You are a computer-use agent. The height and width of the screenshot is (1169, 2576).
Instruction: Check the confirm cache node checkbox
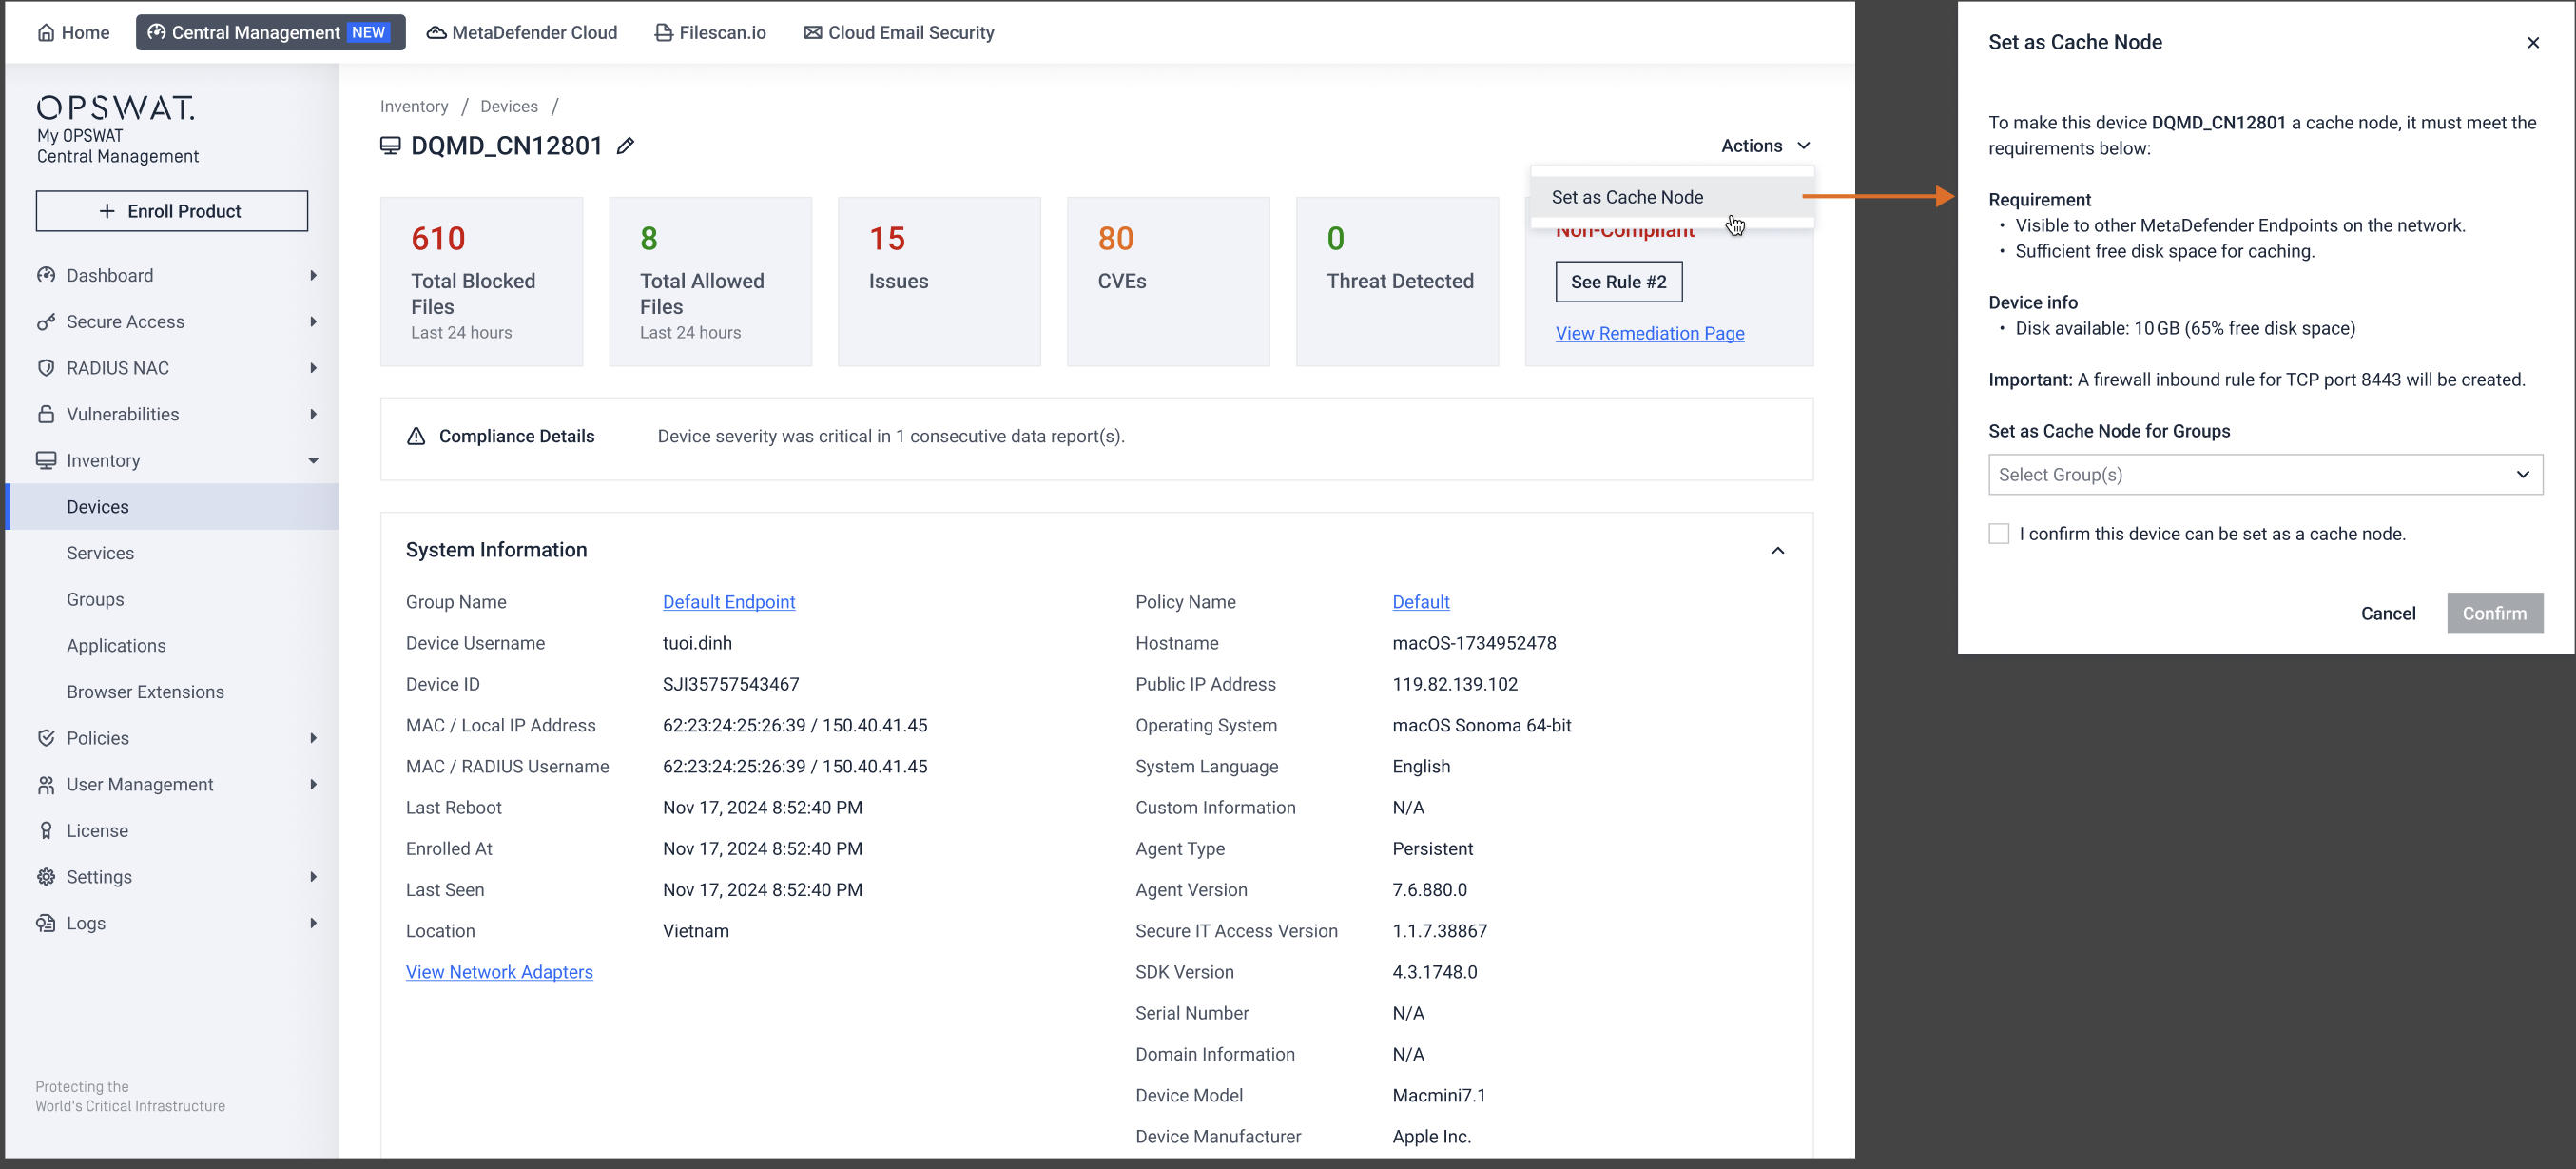[1998, 533]
